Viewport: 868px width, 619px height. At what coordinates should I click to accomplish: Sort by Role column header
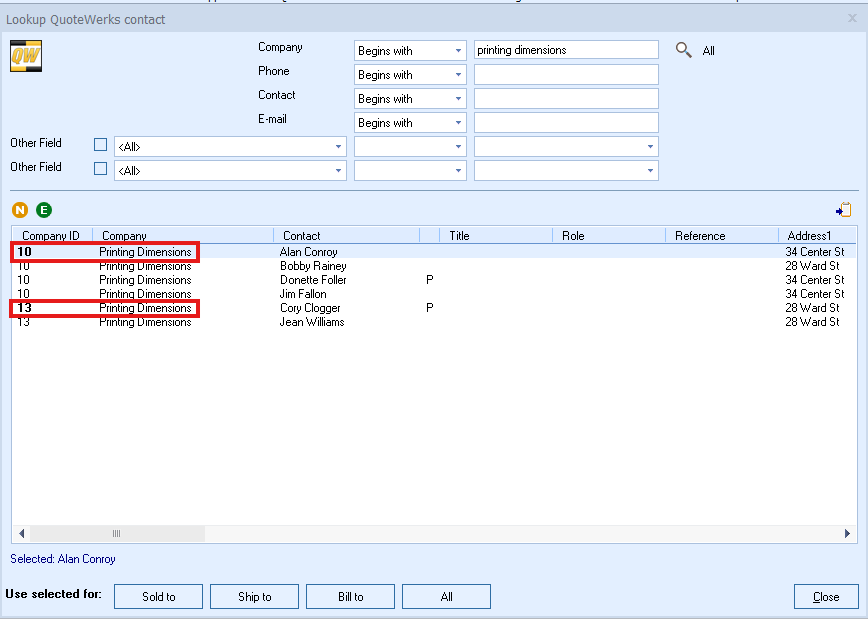609,235
